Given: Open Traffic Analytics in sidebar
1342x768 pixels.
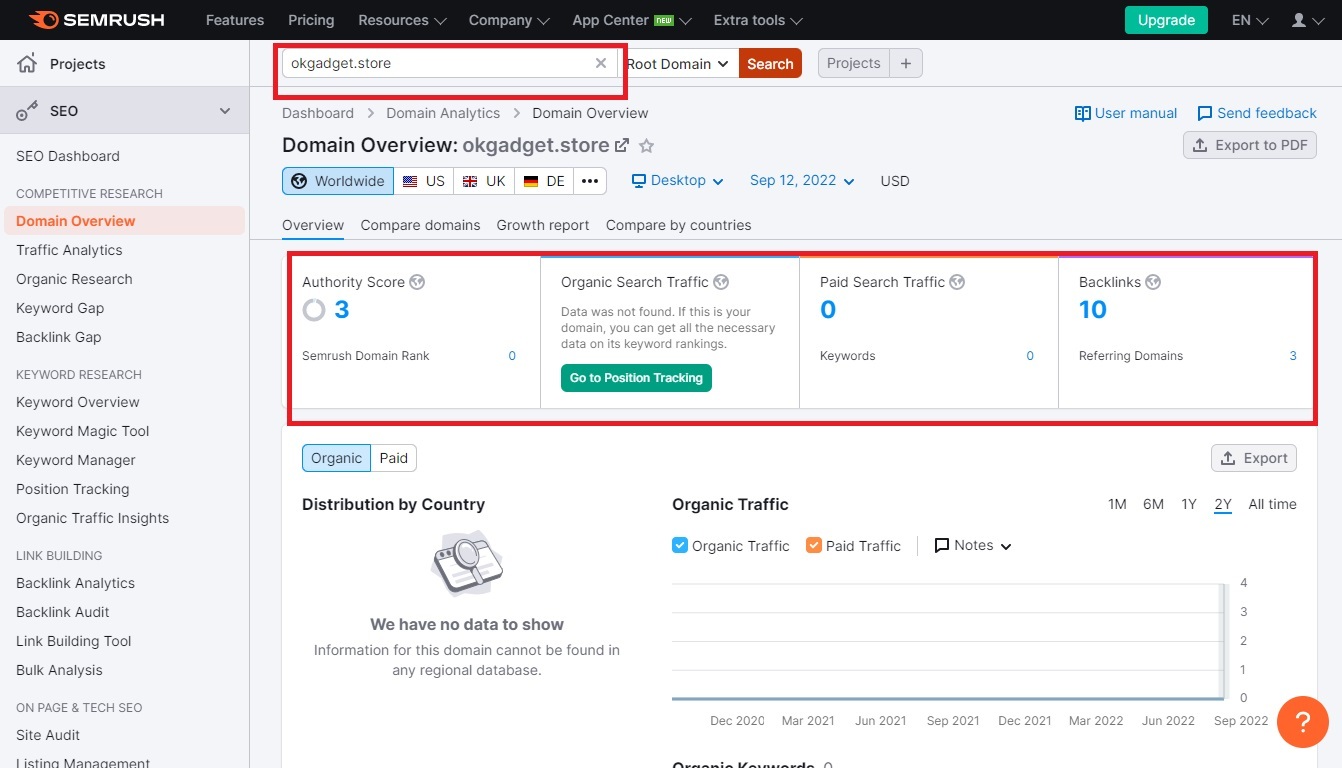Looking at the screenshot, I should [x=69, y=250].
